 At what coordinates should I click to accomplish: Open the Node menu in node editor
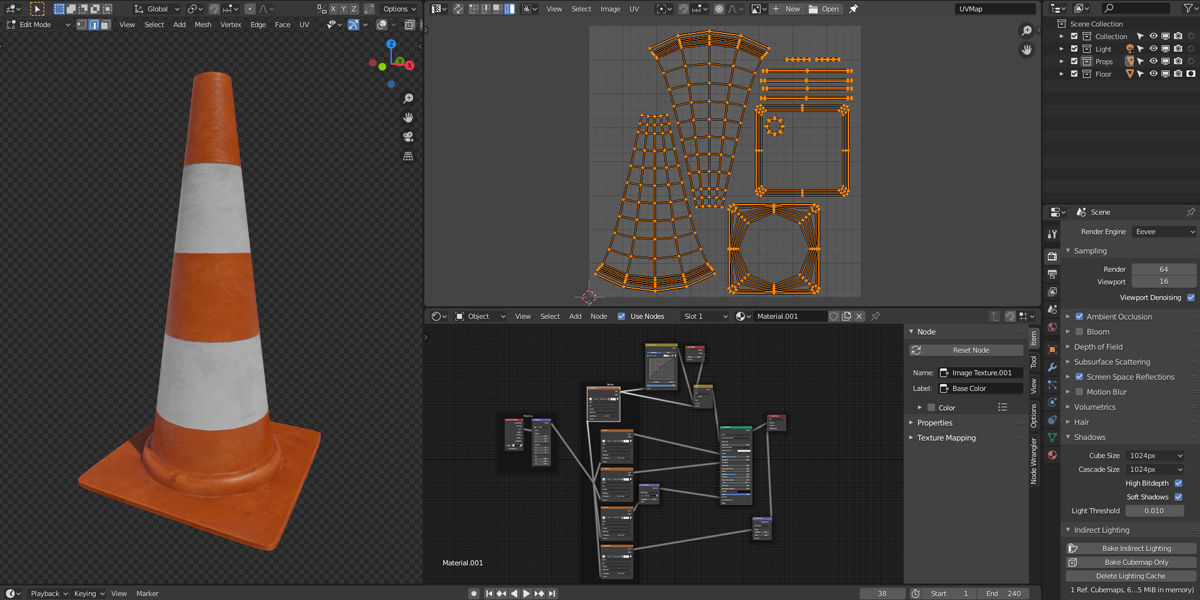[x=598, y=316]
